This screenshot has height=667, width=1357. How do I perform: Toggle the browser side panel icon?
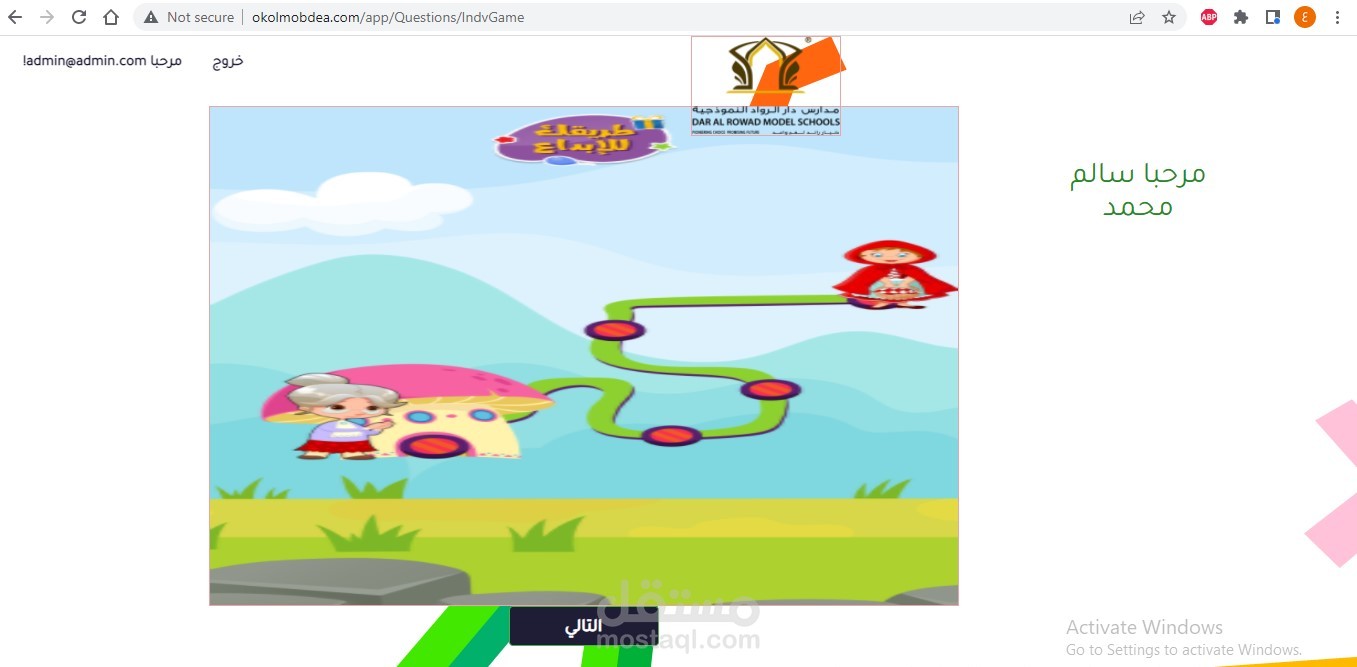click(x=1273, y=17)
